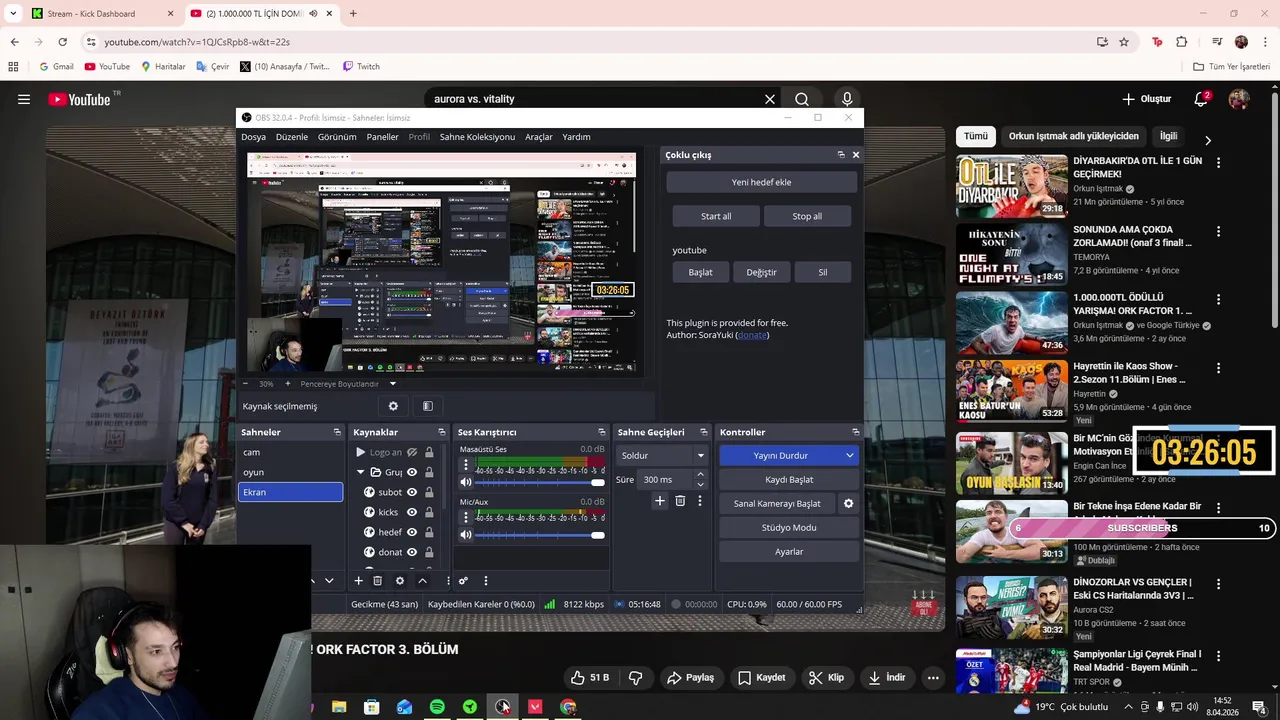Open Pencereye Boyutlandır scaling dropdown
Image resolution: width=1280 pixels, height=720 pixels.
(x=393, y=384)
